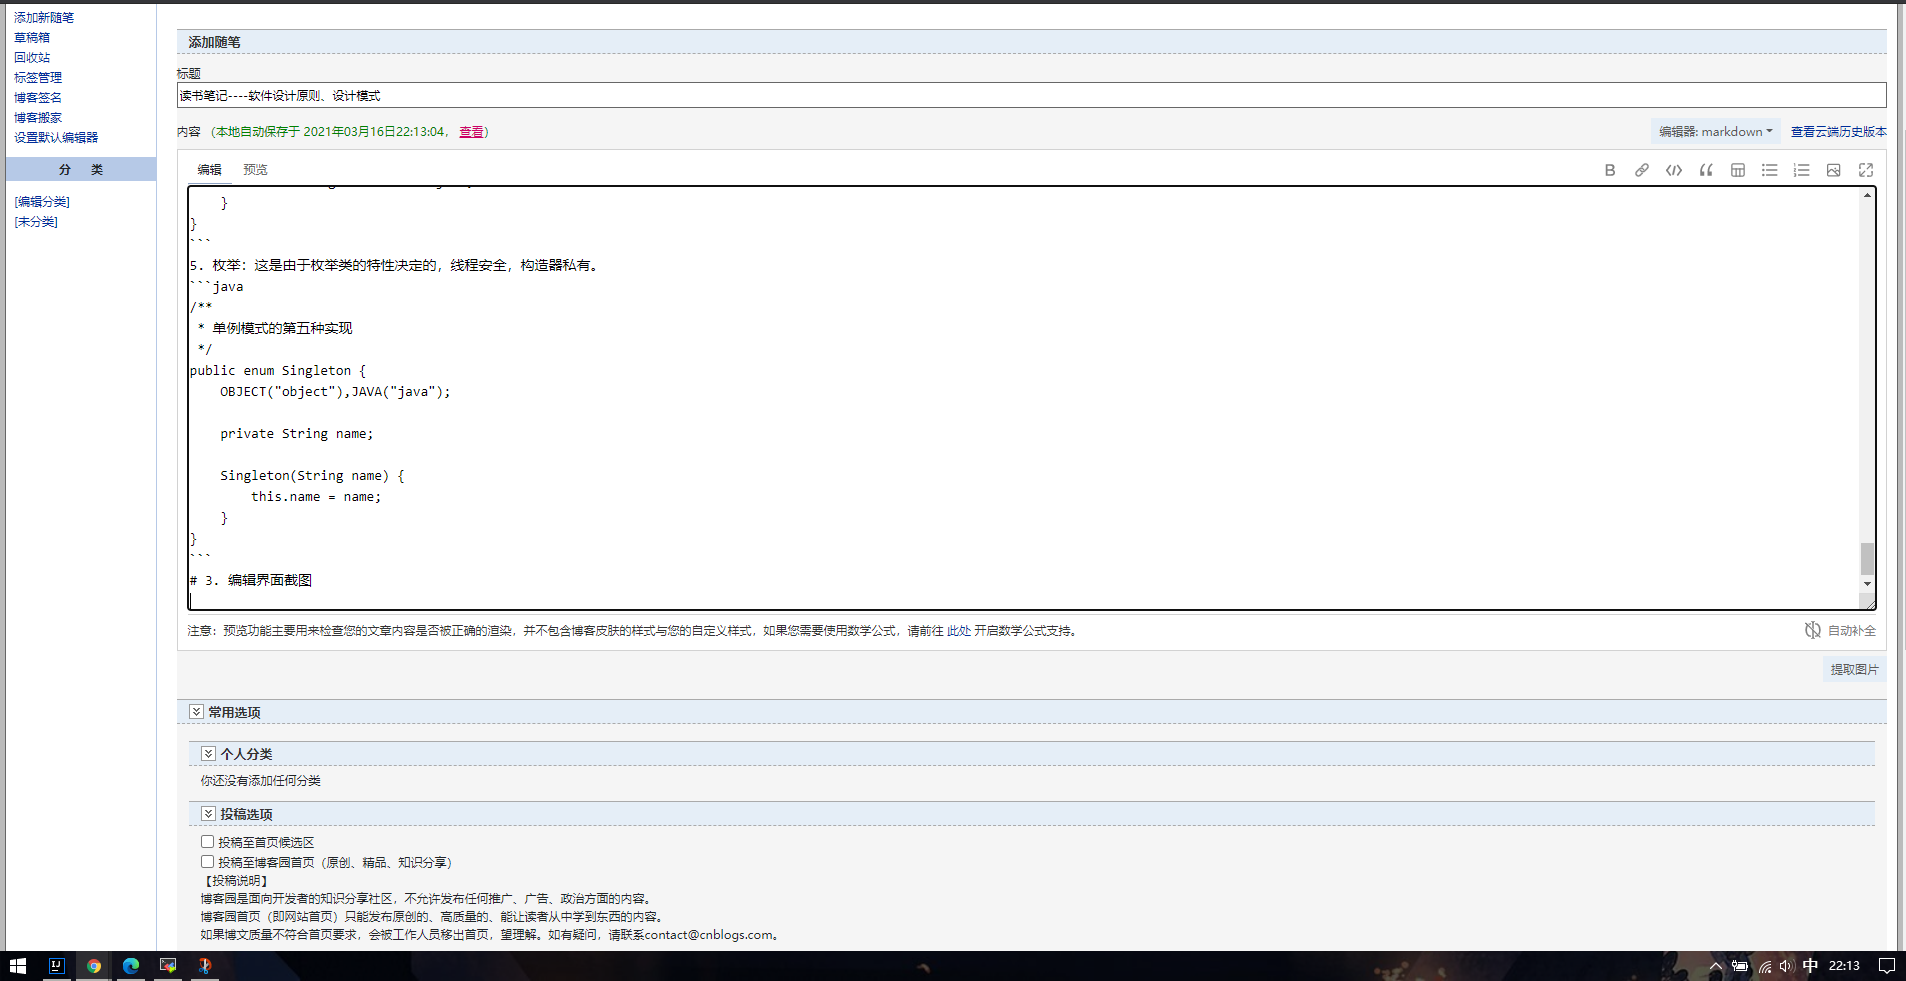Click the 'public enum Singleton {' line

coord(278,371)
